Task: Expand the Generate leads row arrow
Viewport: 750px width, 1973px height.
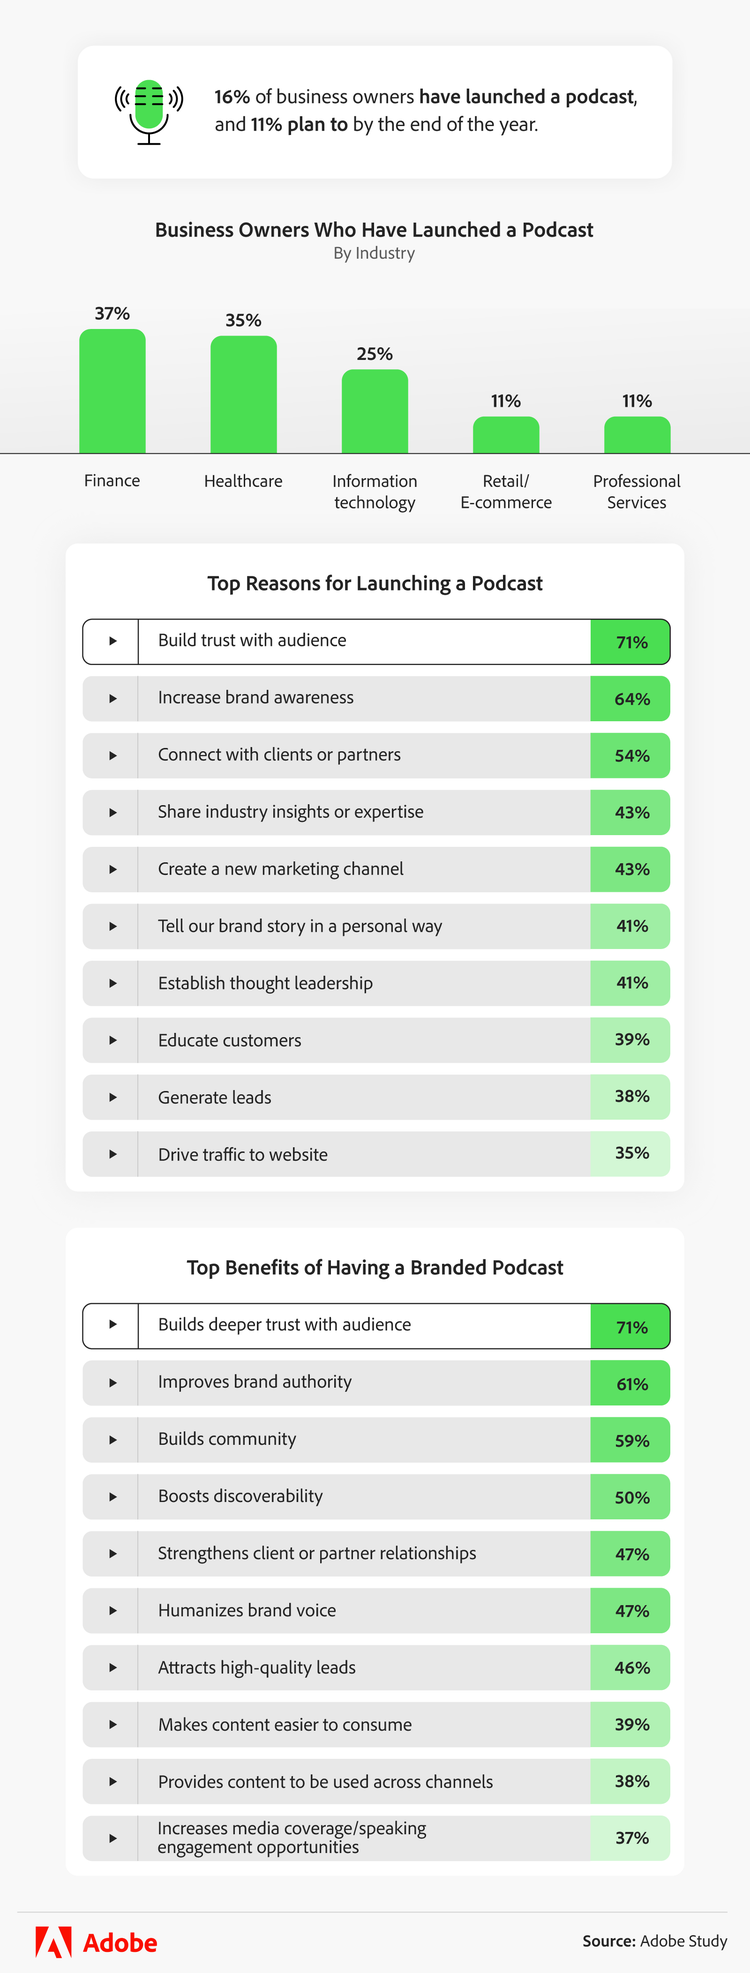Action: (x=112, y=1097)
